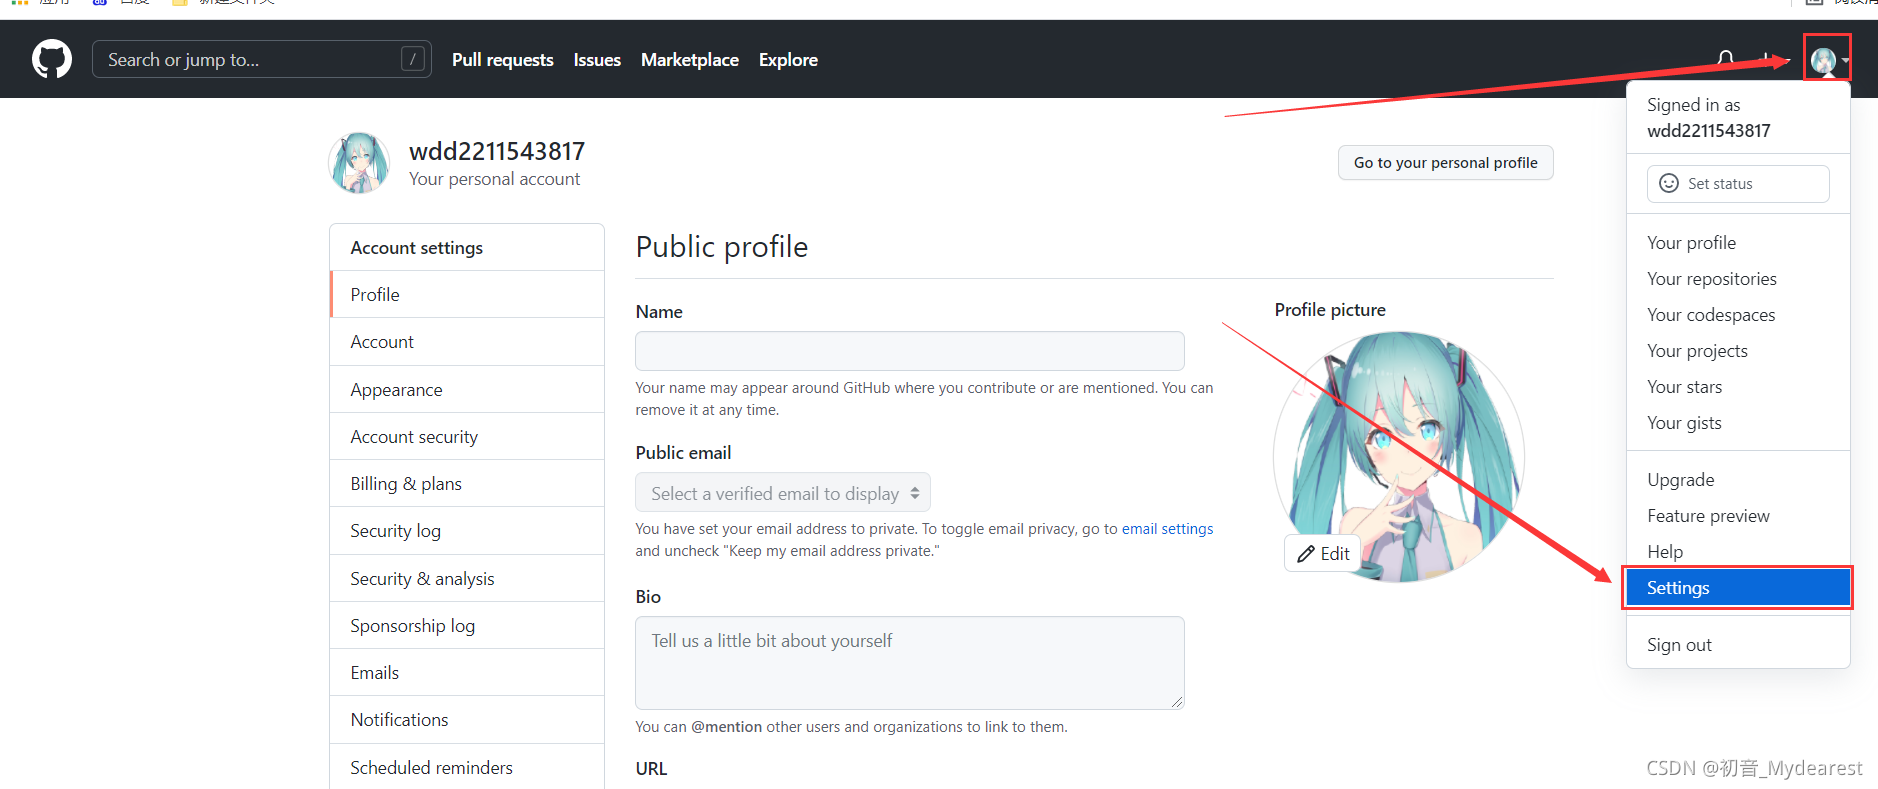
Task: Open Explore in the header
Action: 788,60
